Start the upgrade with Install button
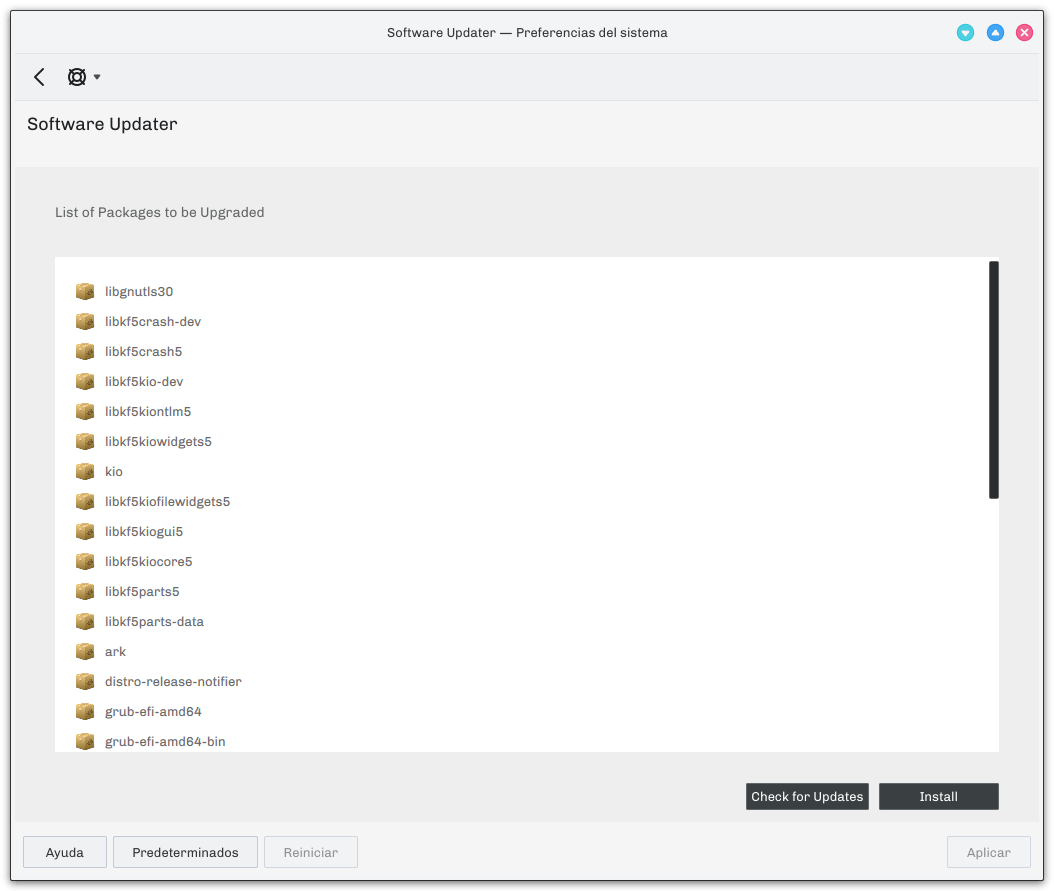Image resolution: width=1054 pixels, height=891 pixels. pos(938,796)
